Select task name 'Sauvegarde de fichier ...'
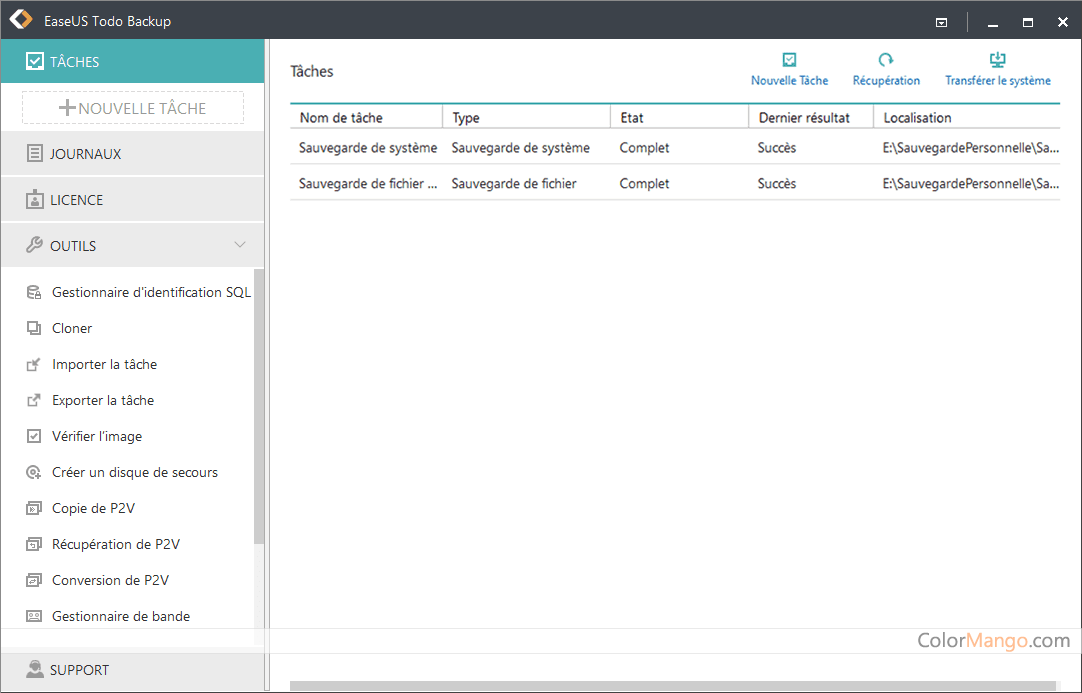Viewport: 1082px width, 693px height. click(x=368, y=184)
